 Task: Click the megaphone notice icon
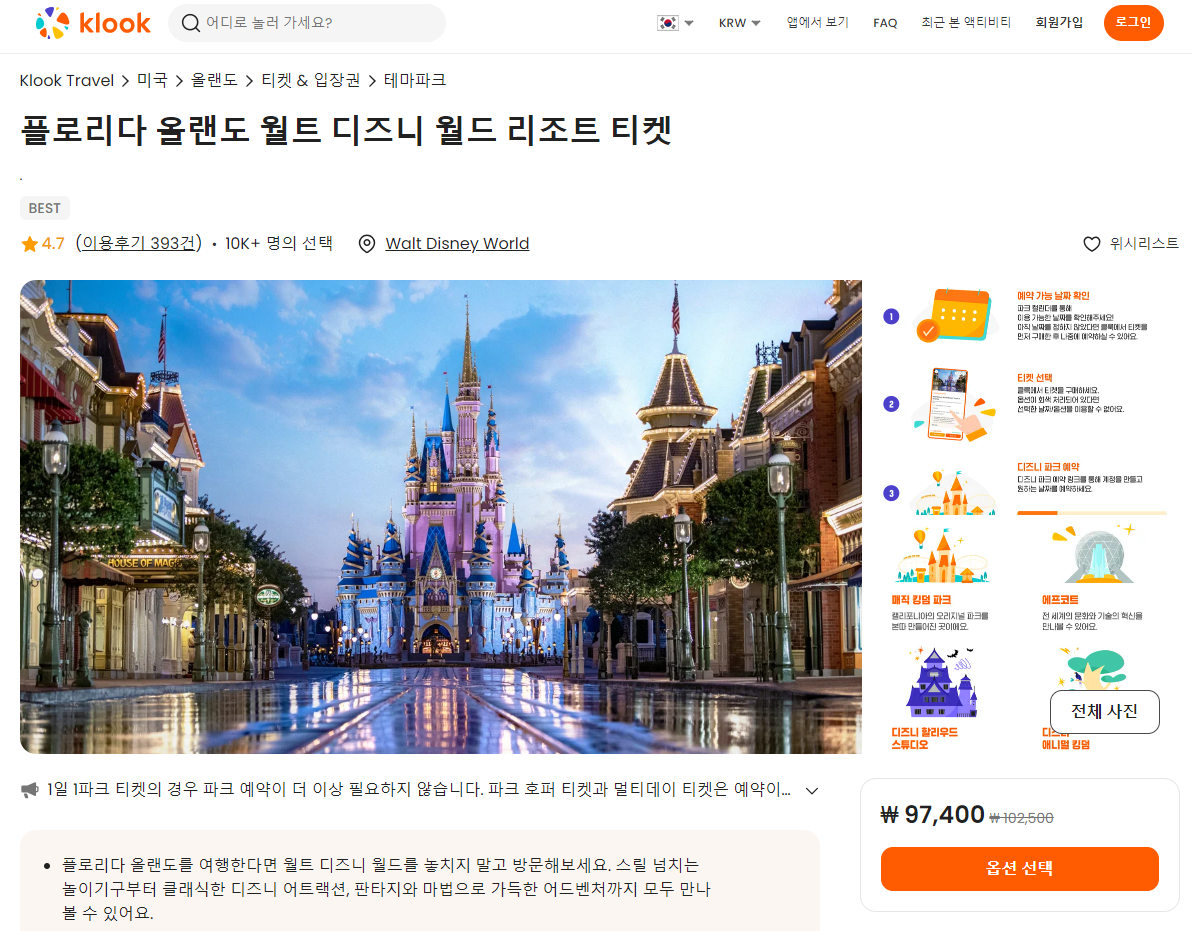click(30, 790)
